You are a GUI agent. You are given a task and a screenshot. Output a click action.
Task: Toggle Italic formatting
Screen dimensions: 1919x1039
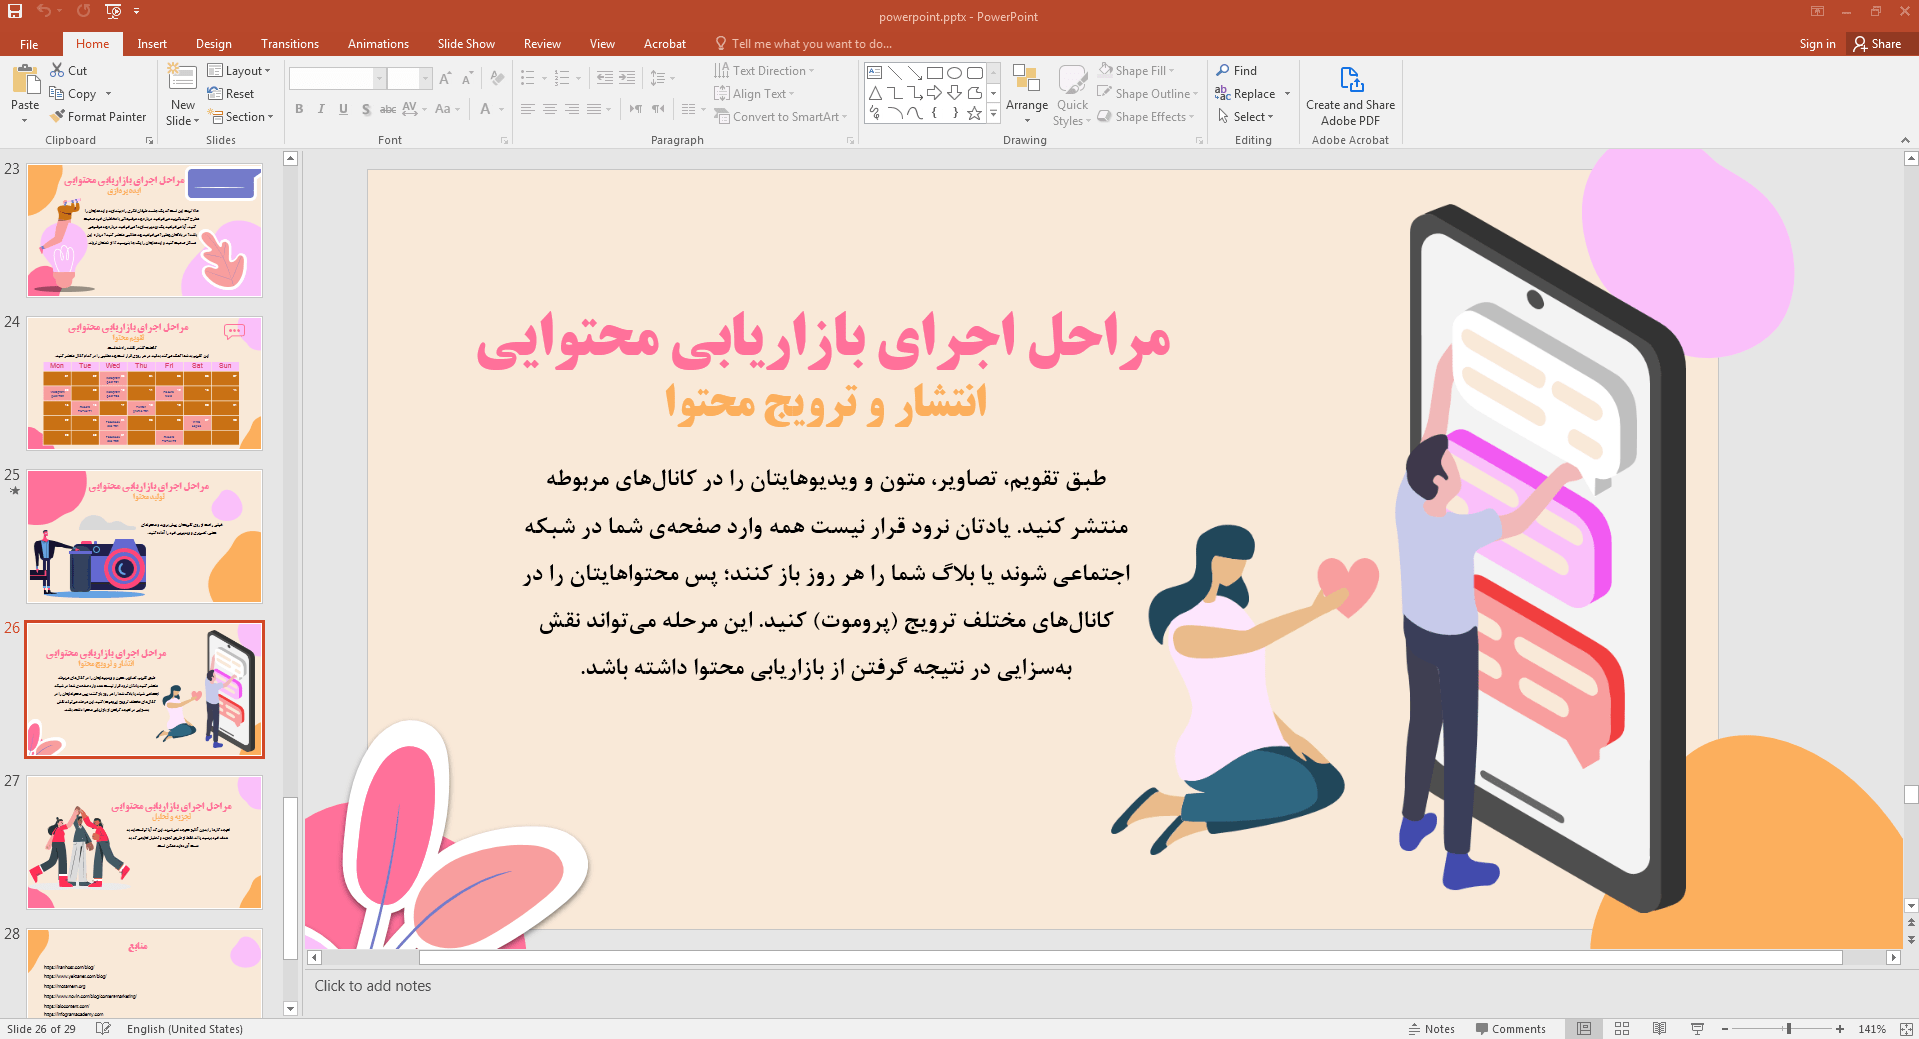[321, 109]
